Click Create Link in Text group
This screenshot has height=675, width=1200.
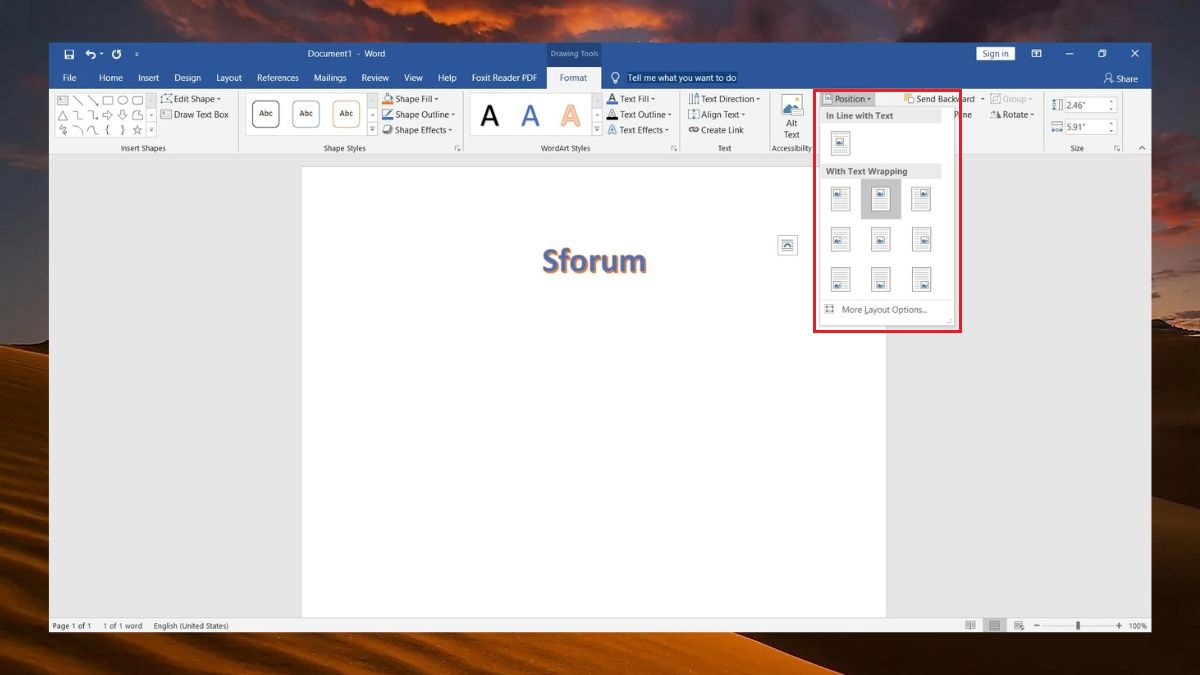click(x=716, y=130)
